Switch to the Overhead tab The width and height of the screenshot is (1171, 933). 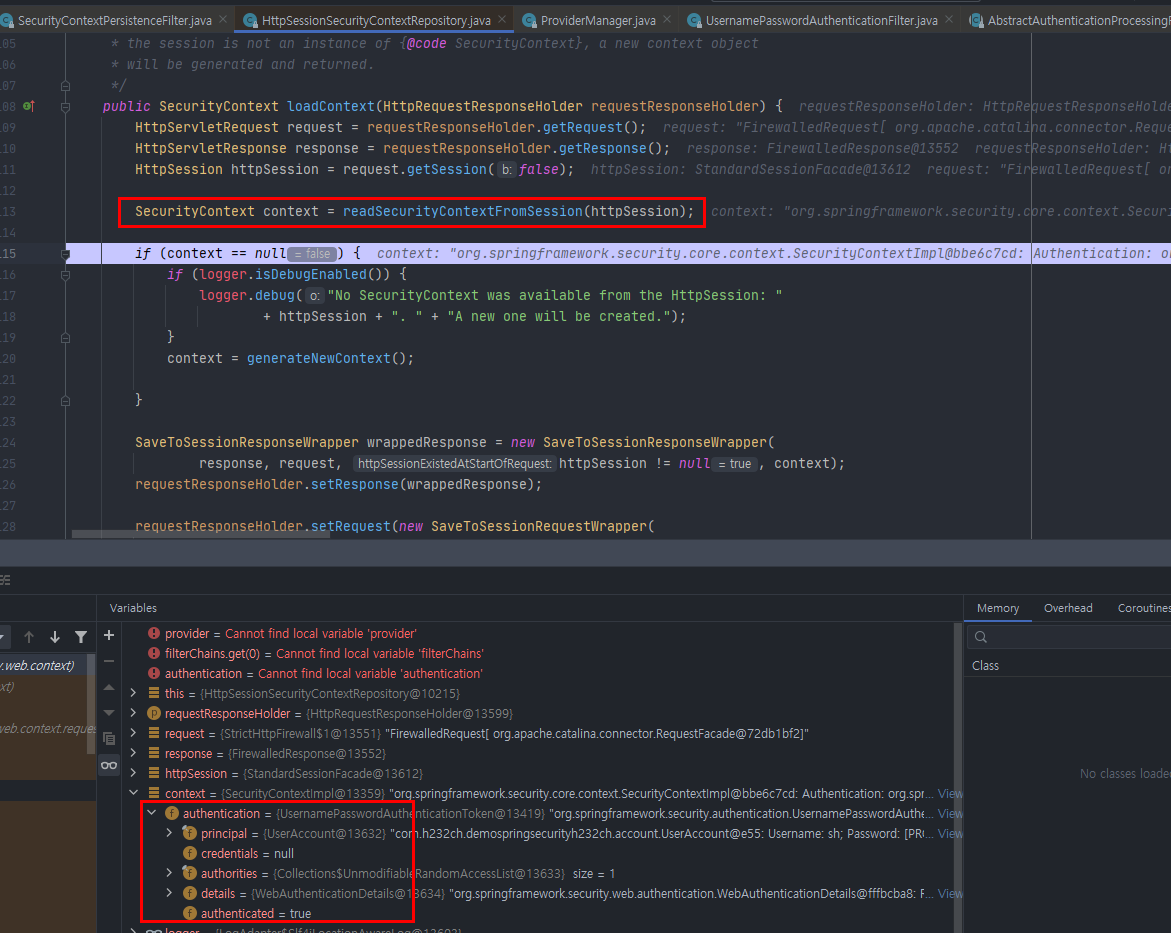pyautogui.click(x=1068, y=608)
